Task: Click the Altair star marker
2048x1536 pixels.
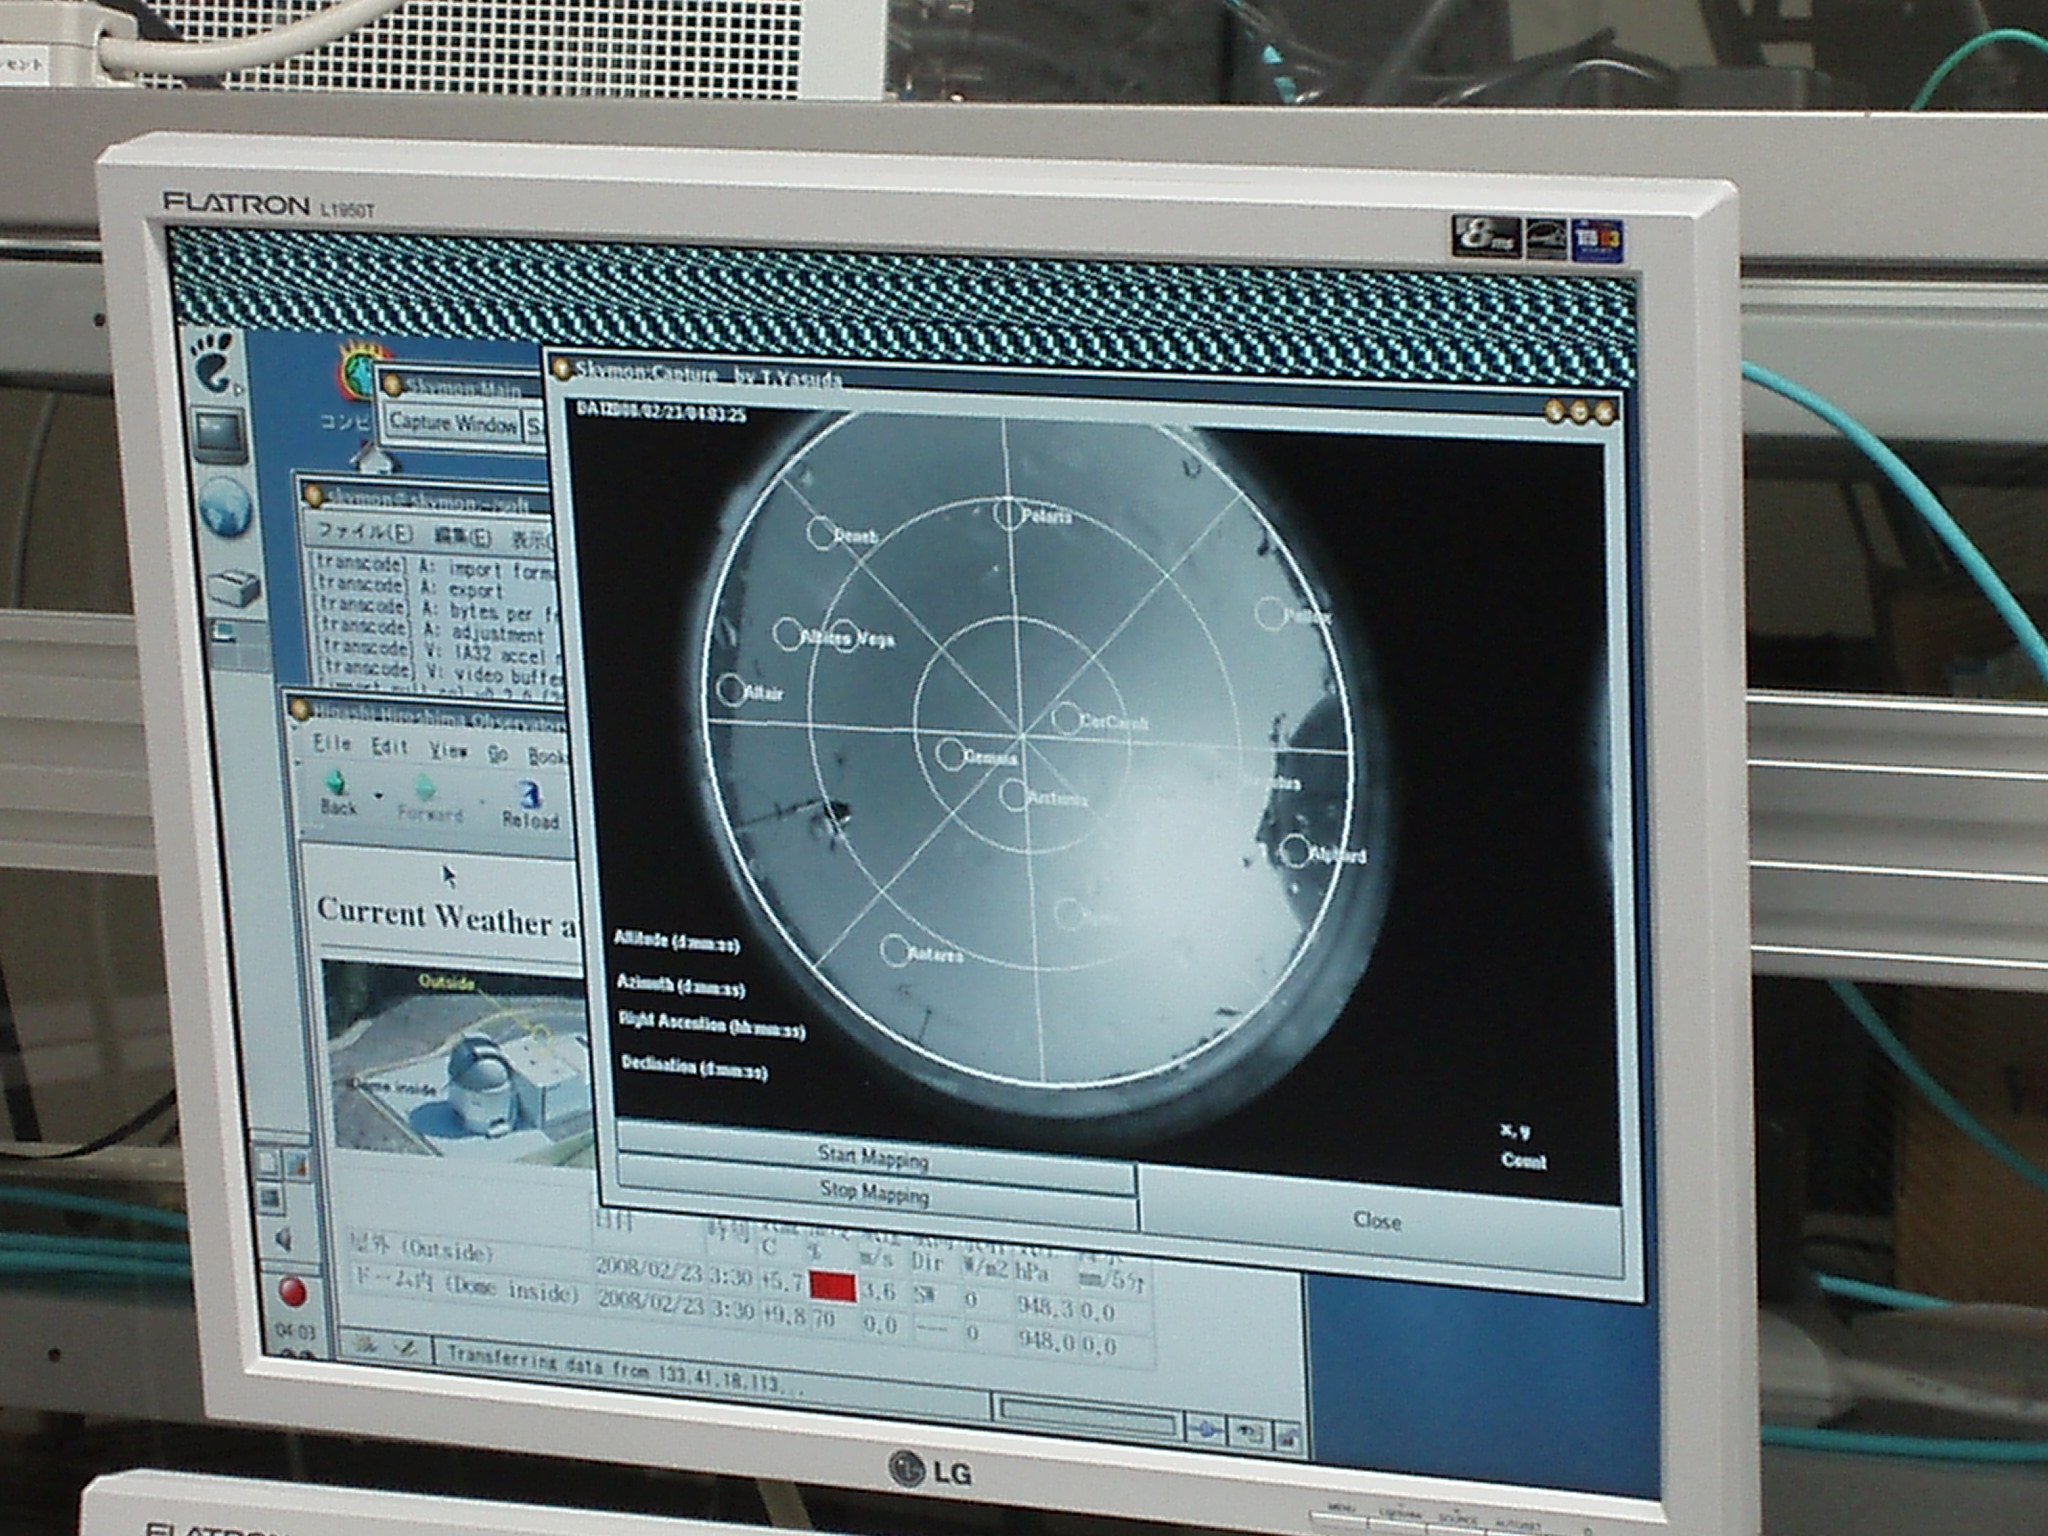Action: 732,689
